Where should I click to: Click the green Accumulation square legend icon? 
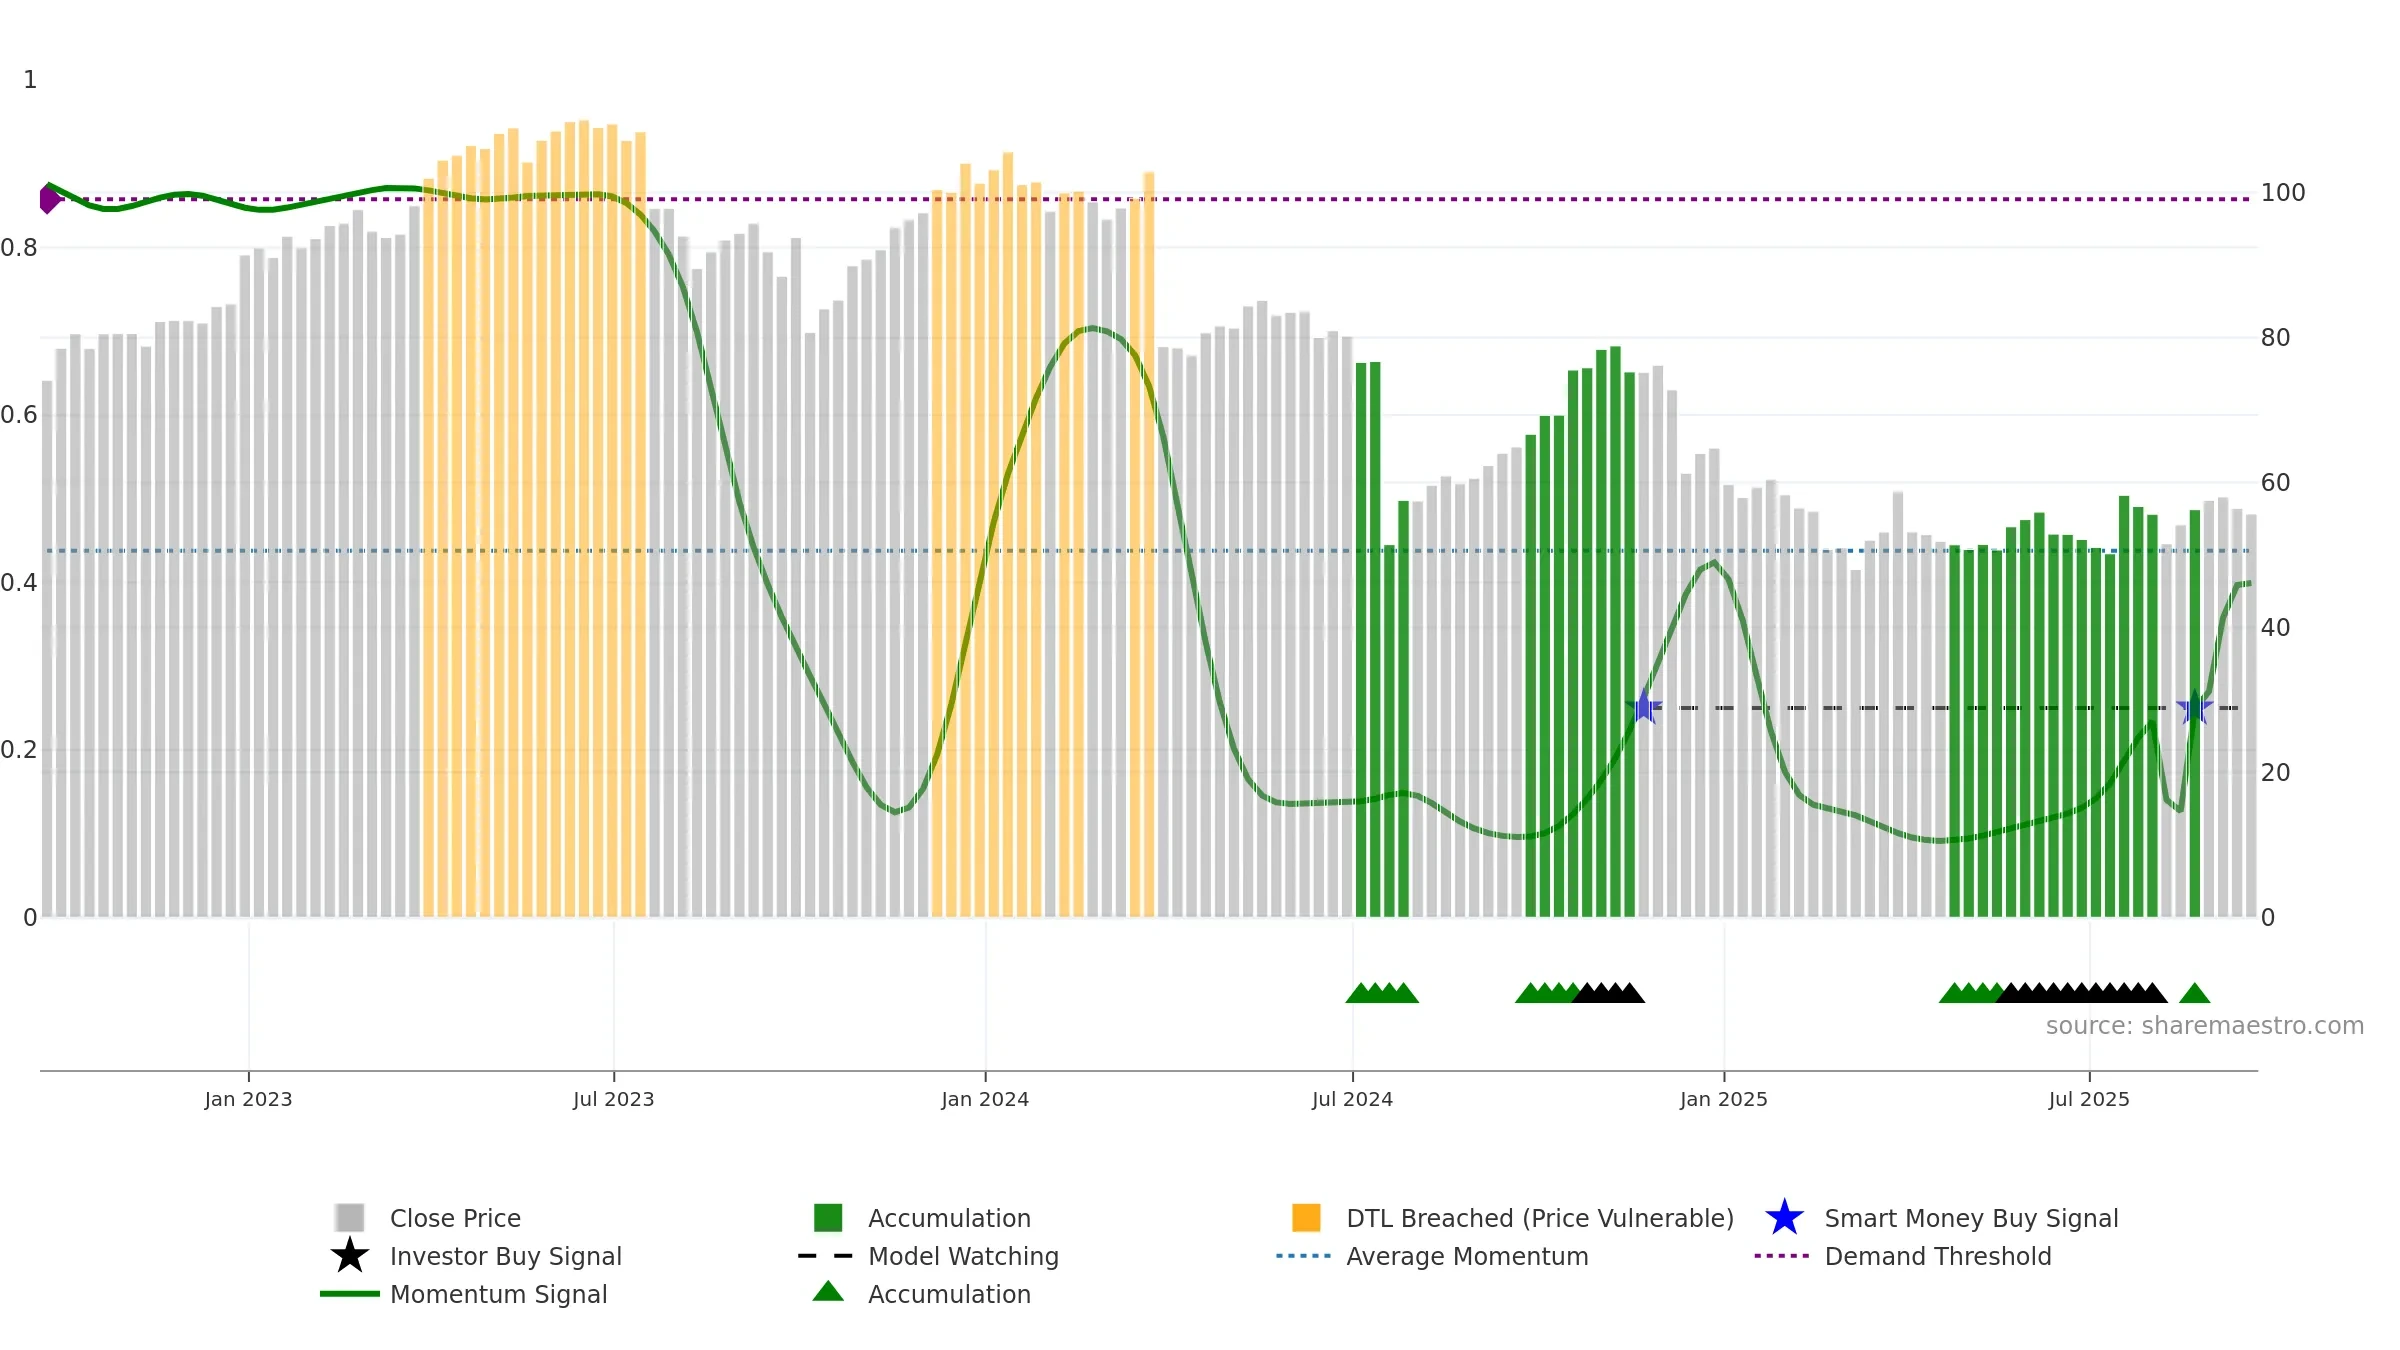click(x=828, y=1217)
